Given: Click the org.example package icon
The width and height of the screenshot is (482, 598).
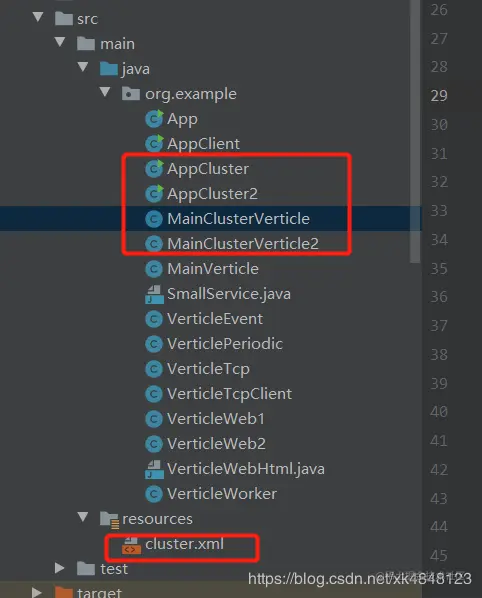Looking at the screenshot, I should [x=131, y=94].
